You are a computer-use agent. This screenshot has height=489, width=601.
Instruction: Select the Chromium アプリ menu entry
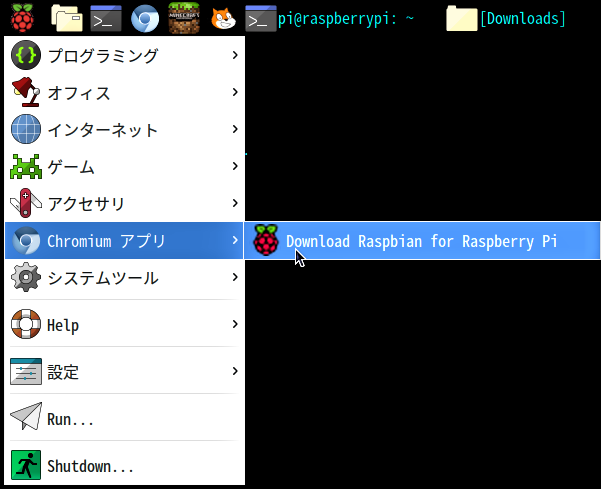coord(125,241)
